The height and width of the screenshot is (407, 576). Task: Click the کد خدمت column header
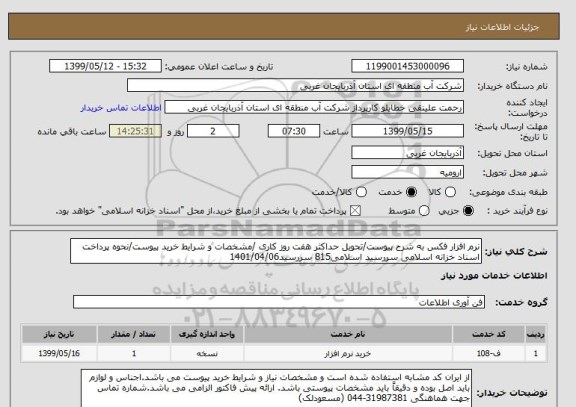tap(489, 334)
